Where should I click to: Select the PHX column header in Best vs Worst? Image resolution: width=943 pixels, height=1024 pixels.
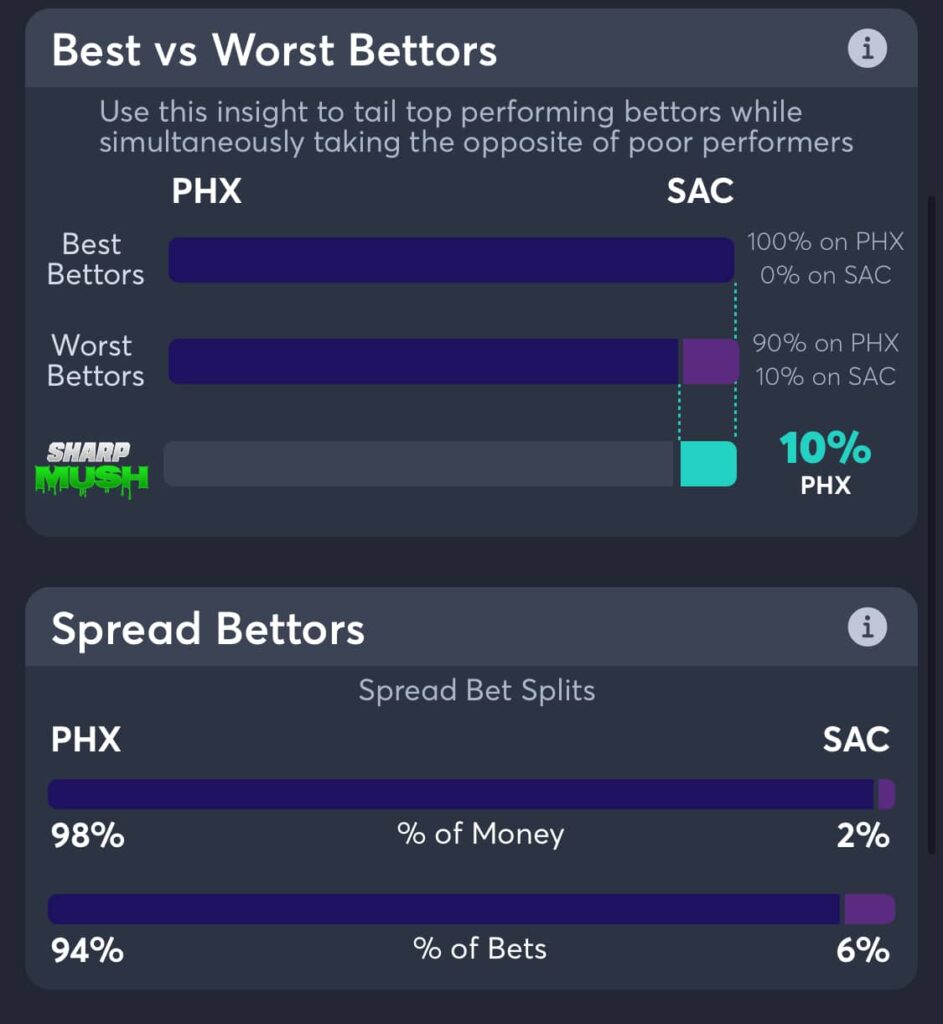click(205, 191)
